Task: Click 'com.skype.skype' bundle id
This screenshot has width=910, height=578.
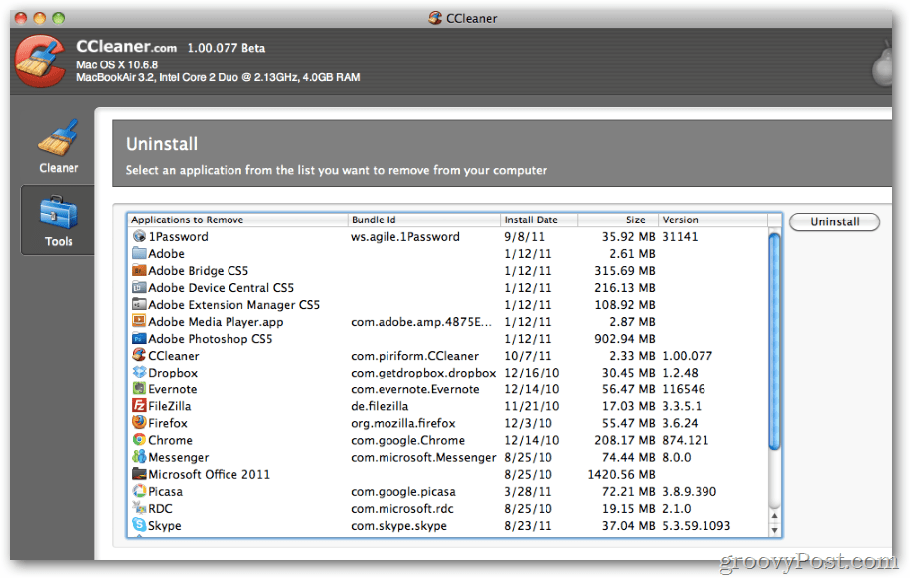Action: coord(399,526)
